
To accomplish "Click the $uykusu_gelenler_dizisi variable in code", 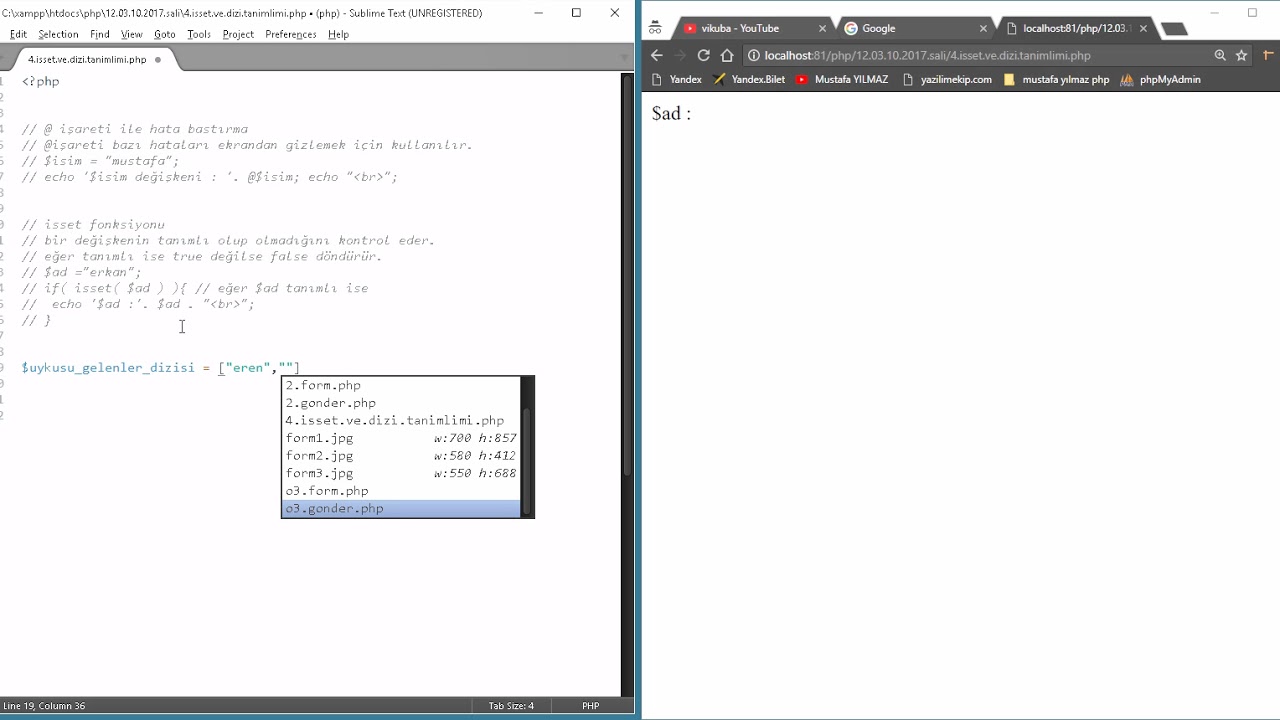I will tap(108, 368).
